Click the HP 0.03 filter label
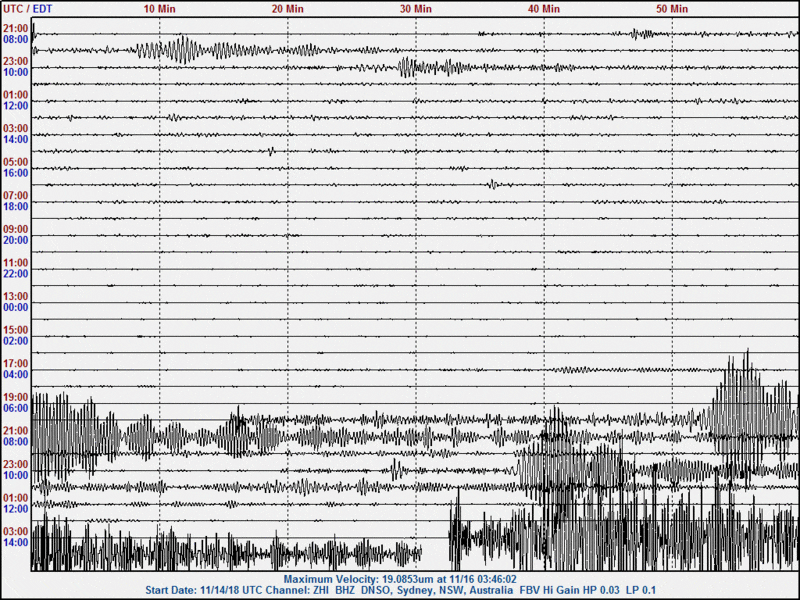 tap(608, 590)
